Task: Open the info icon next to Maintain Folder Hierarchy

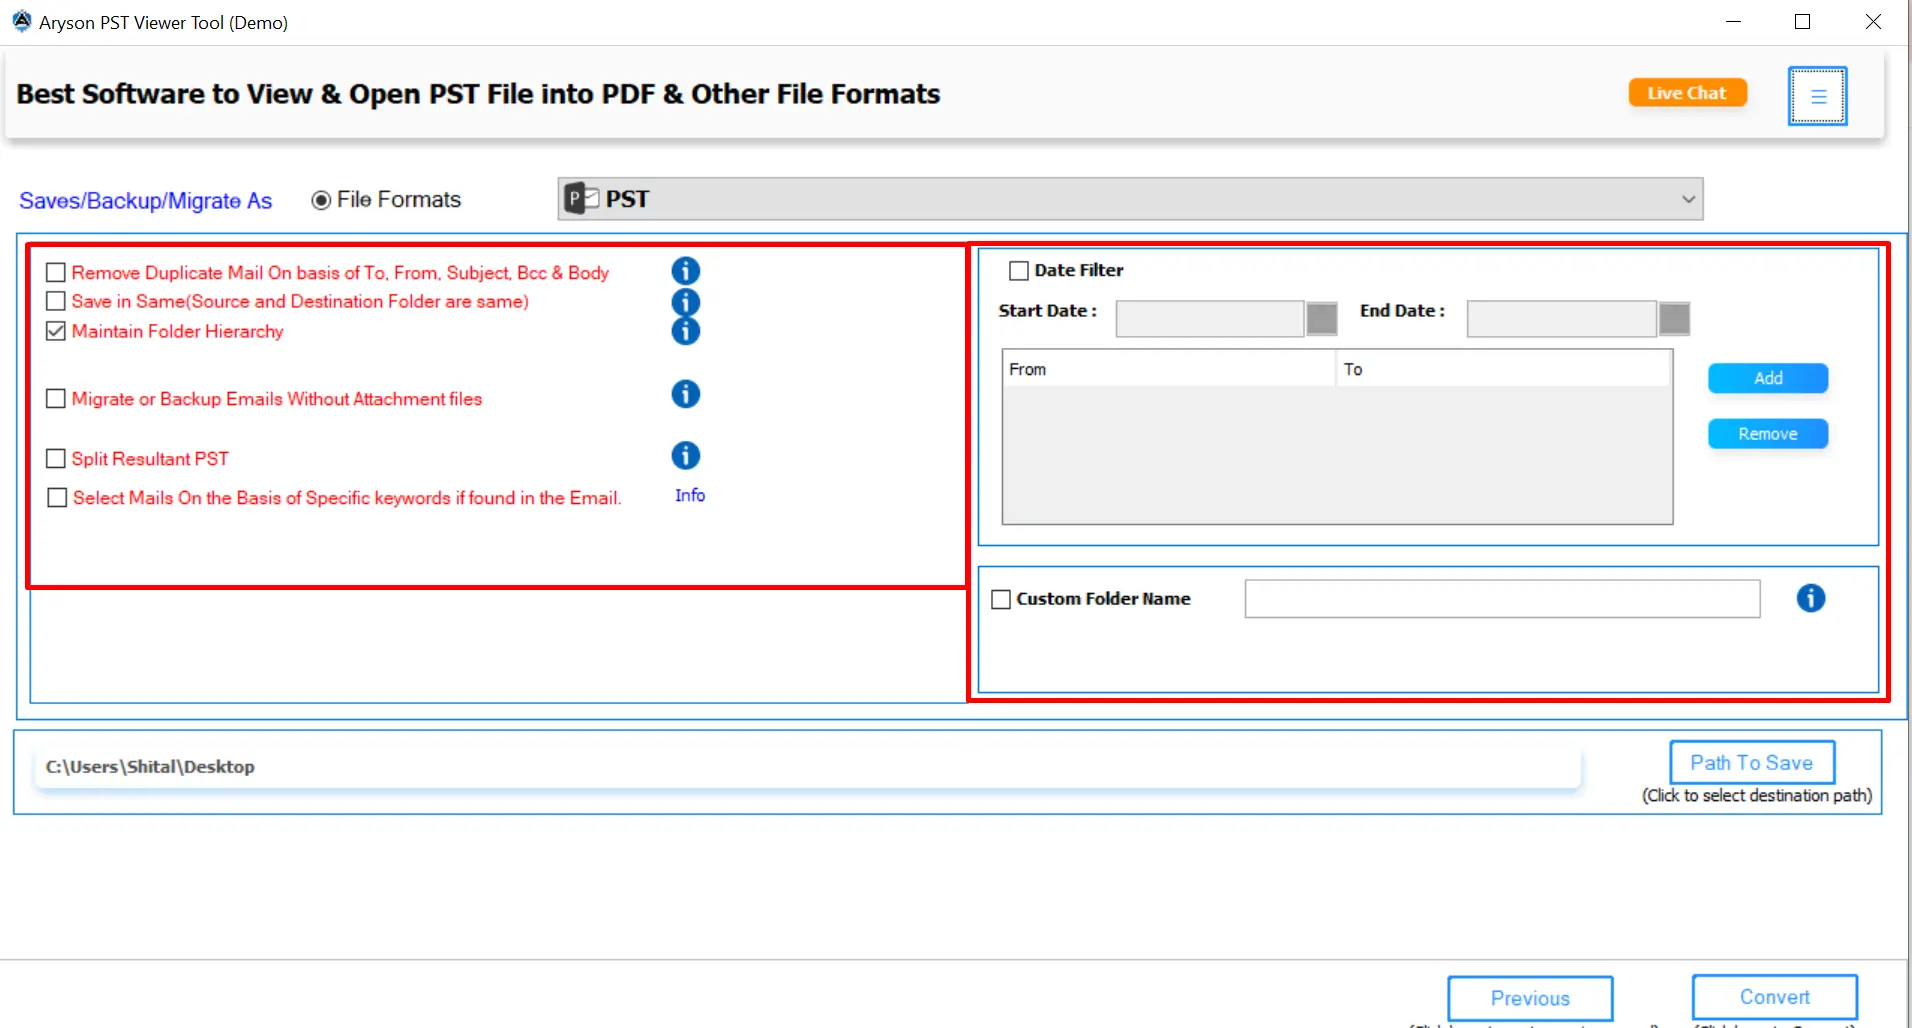Action: click(x=685, y=331)
